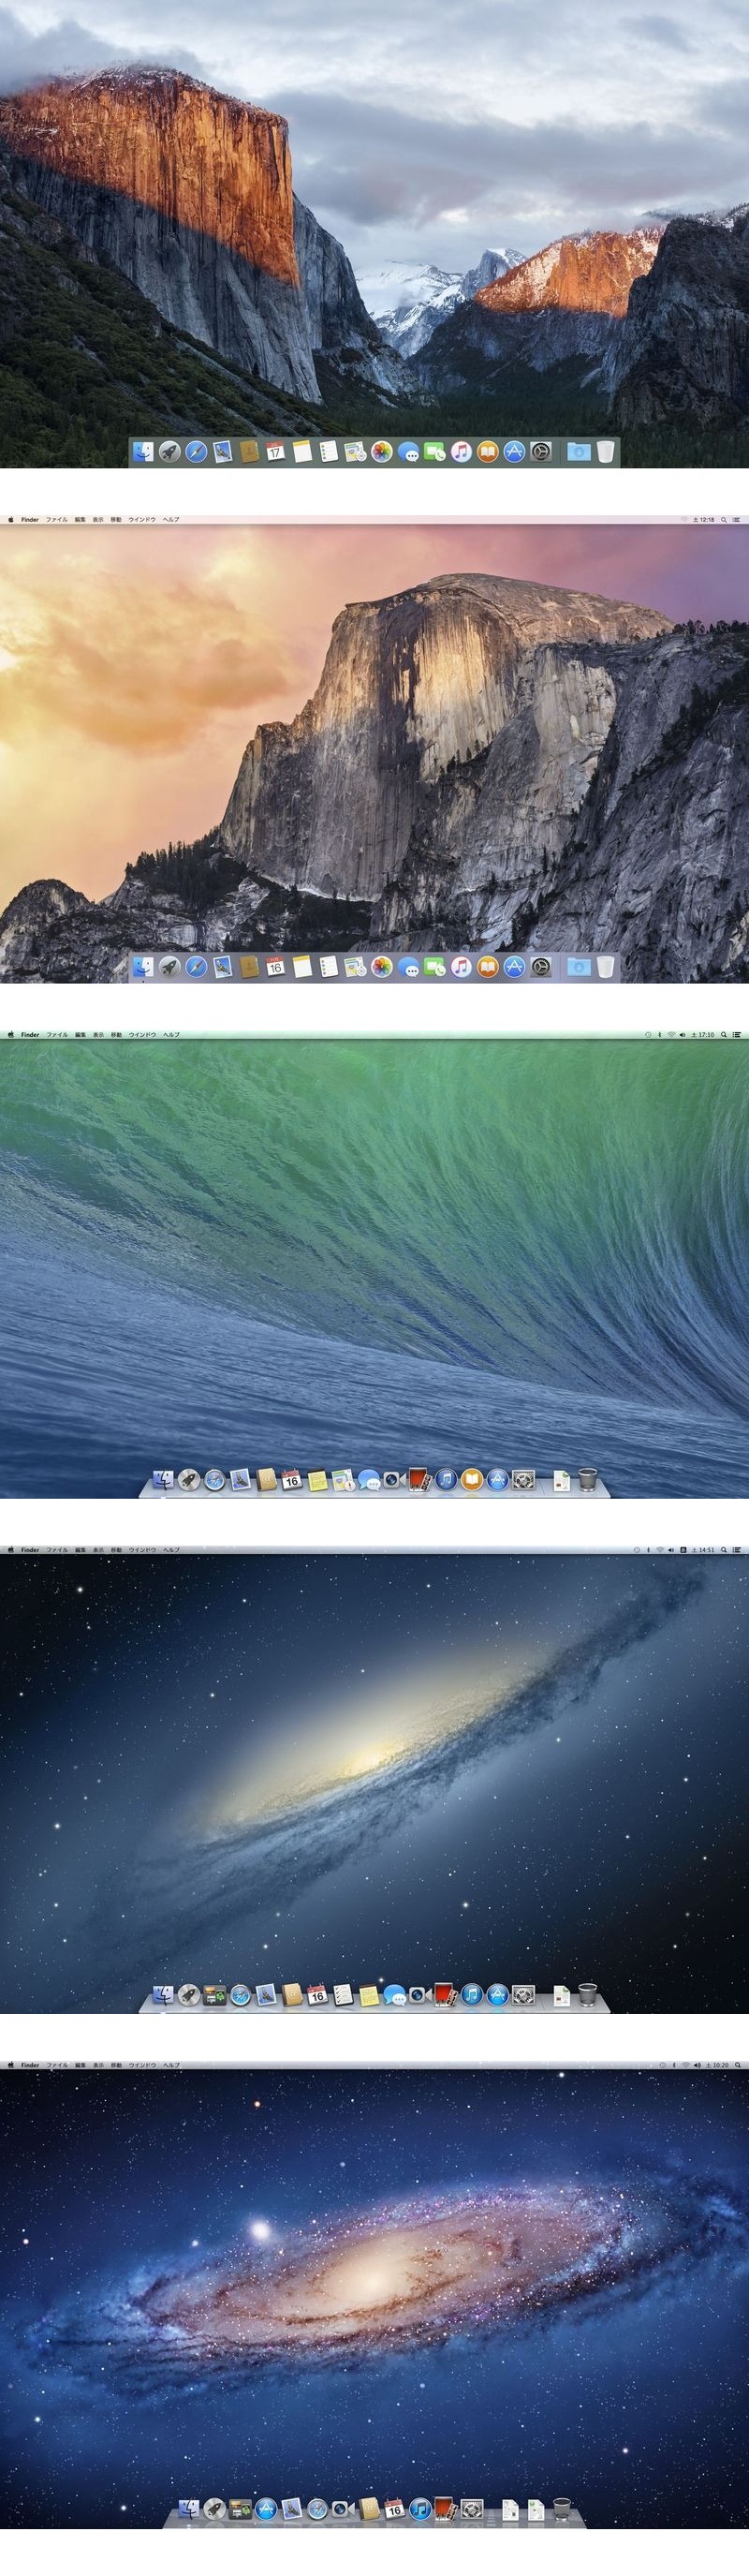Open ファイル menu on the Mavericks desktop
The image size is (749, 2576).
[57, 1035]
